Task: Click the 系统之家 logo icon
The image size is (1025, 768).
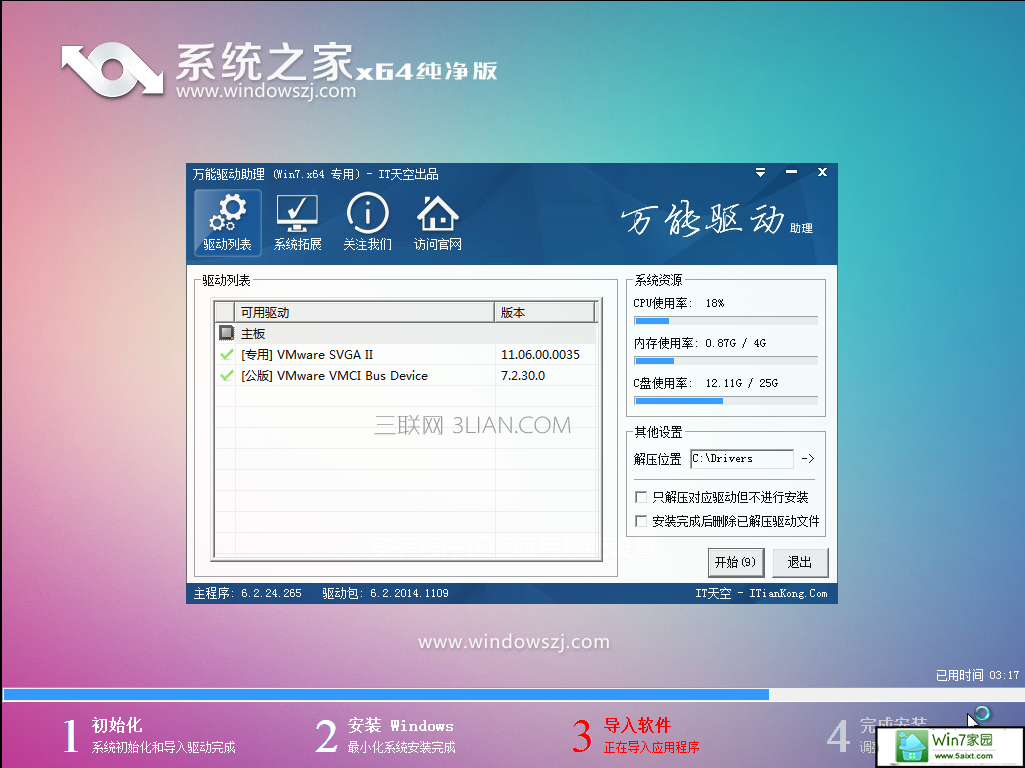Action: pos(112,71)
